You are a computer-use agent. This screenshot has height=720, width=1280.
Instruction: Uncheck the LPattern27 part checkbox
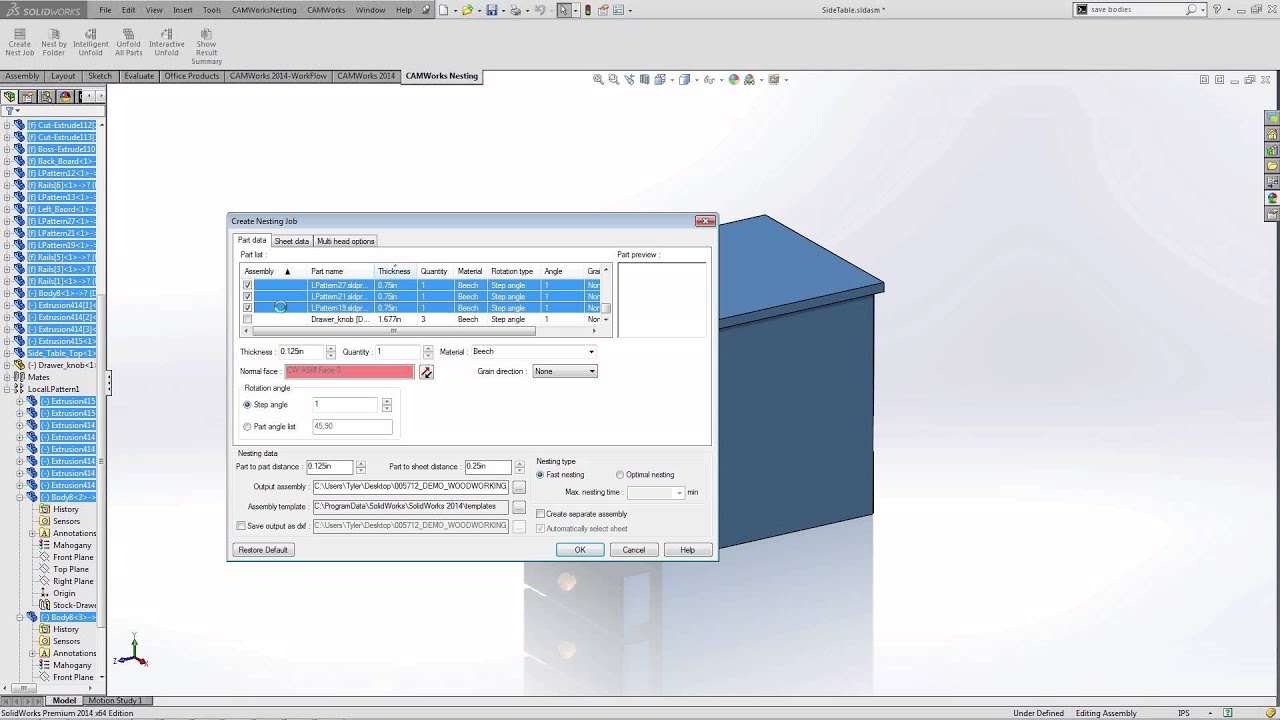coord(247,285)
